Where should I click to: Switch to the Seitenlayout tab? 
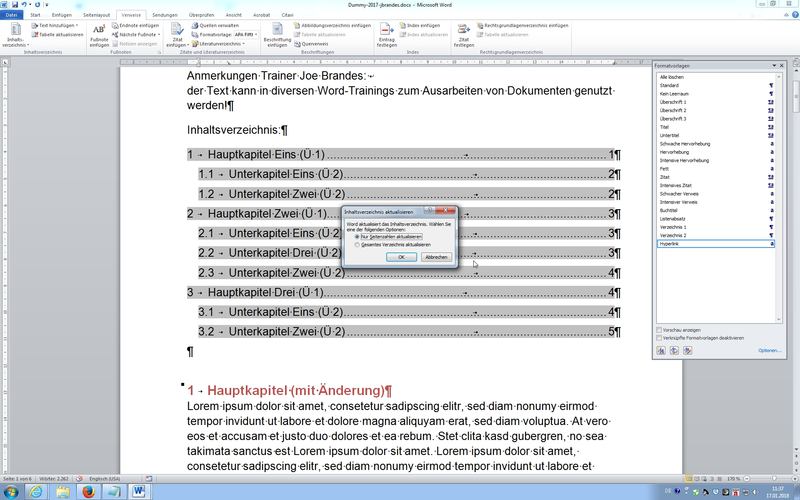(96, 15)
